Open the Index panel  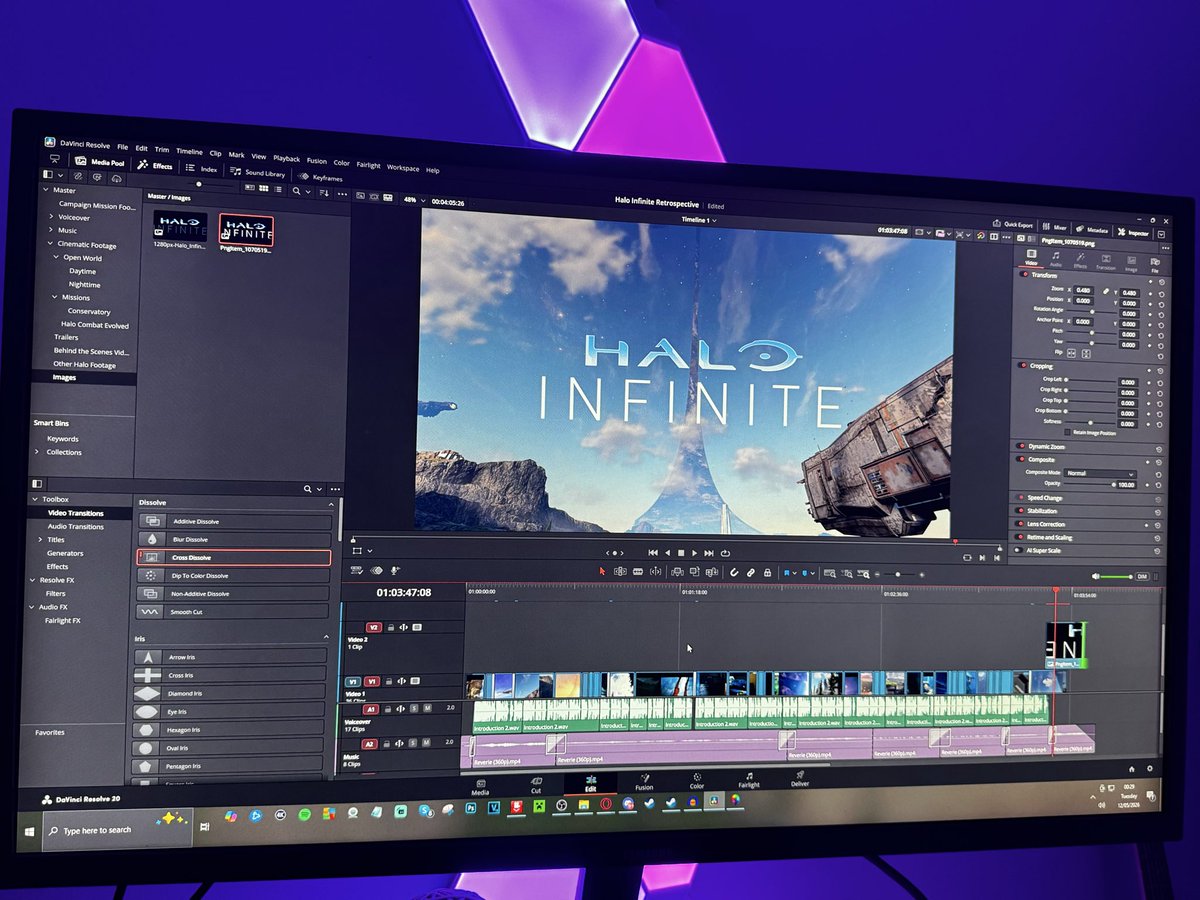click(202, 168)
